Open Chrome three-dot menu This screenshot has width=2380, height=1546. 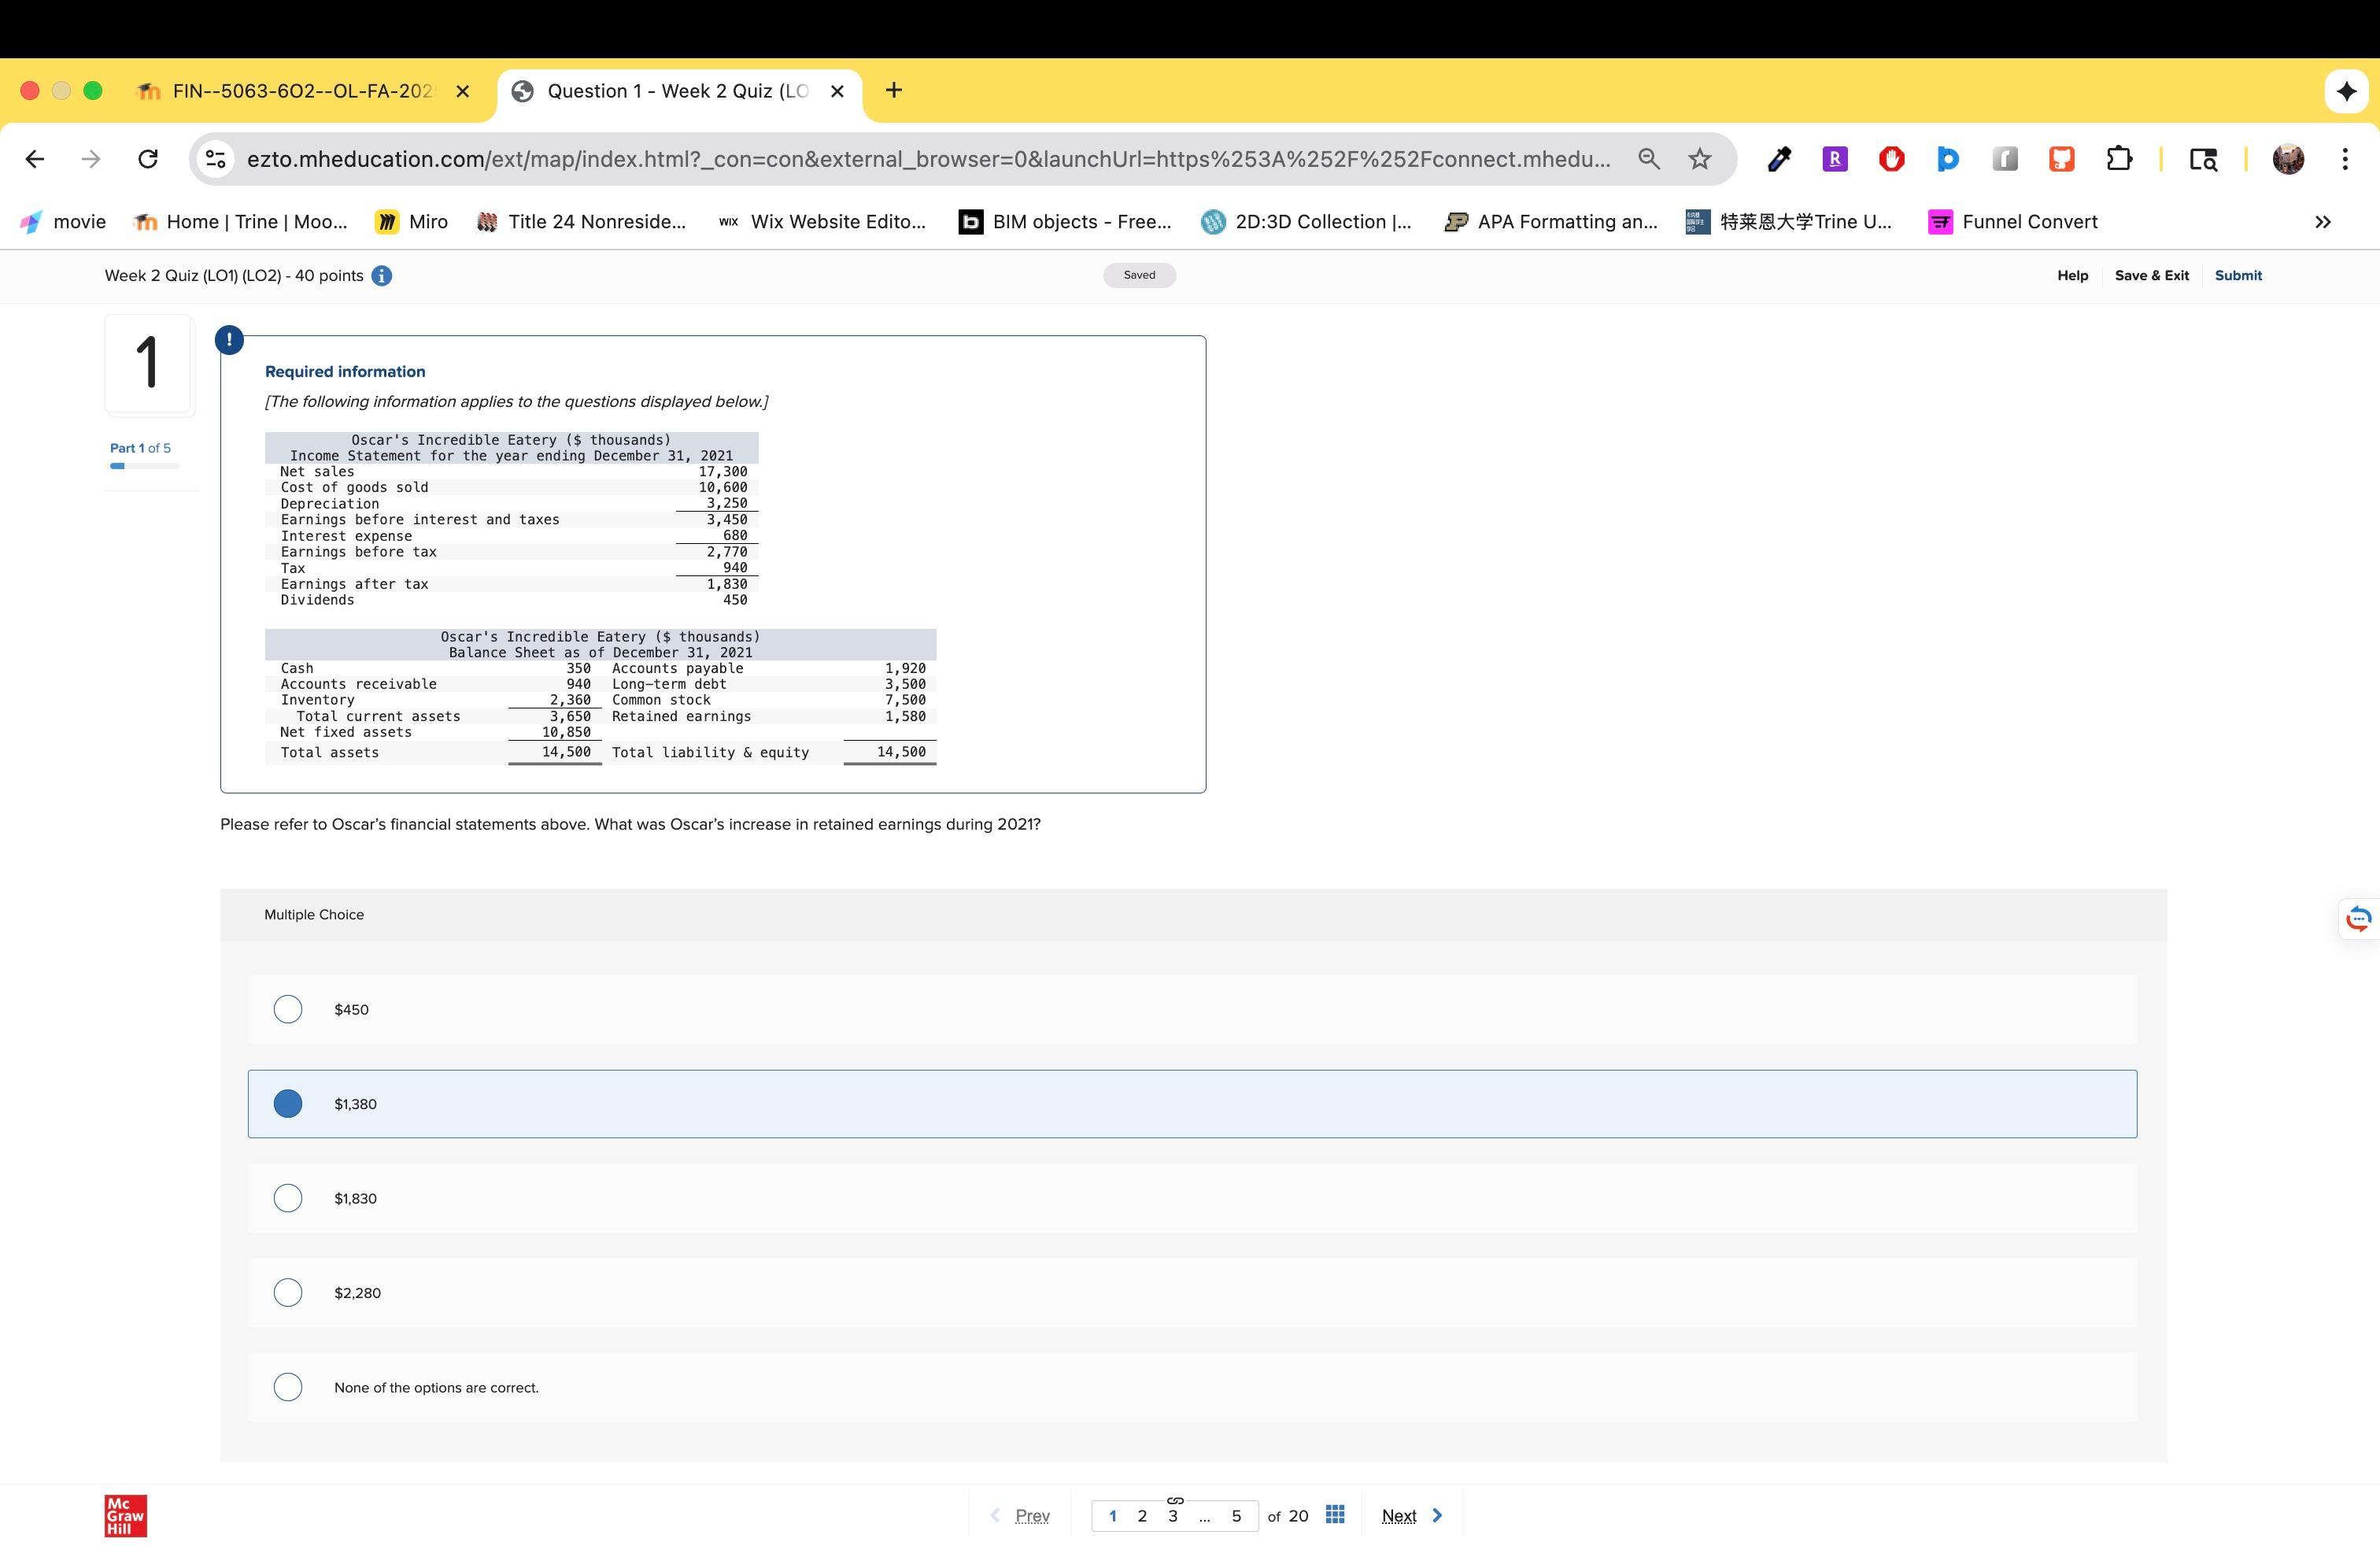[2345, 159]
